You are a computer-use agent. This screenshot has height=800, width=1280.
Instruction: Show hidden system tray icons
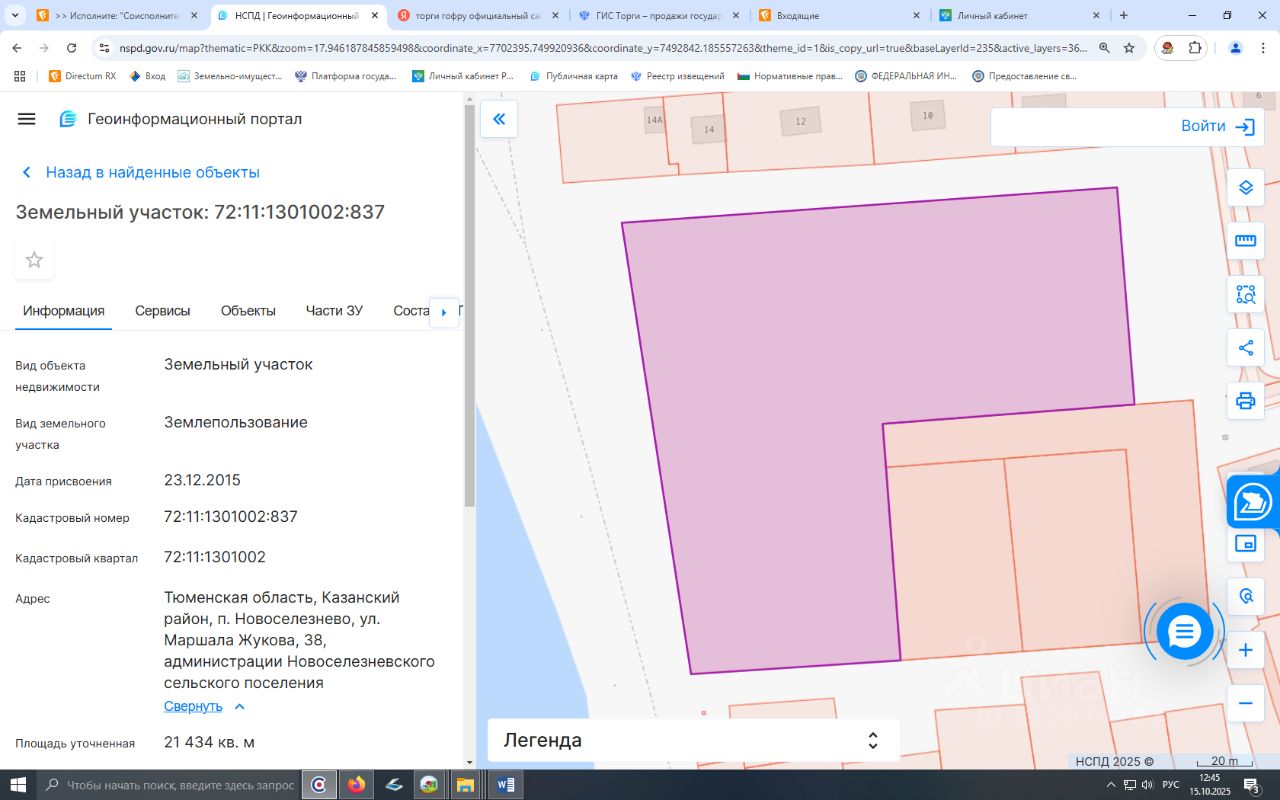point(1110,785)
